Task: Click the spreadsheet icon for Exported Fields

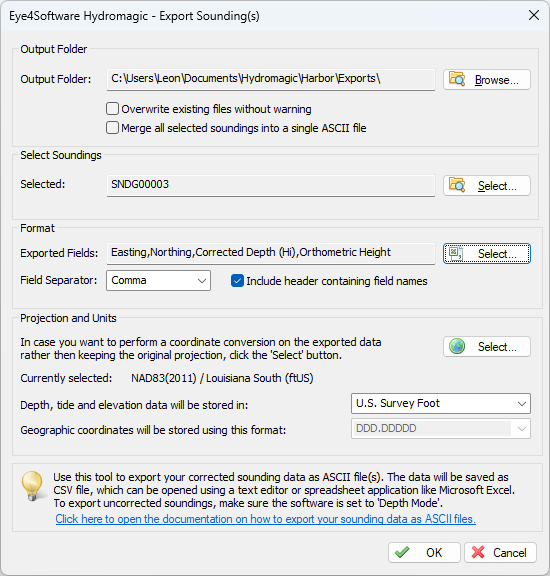Action: pos(456,253)
